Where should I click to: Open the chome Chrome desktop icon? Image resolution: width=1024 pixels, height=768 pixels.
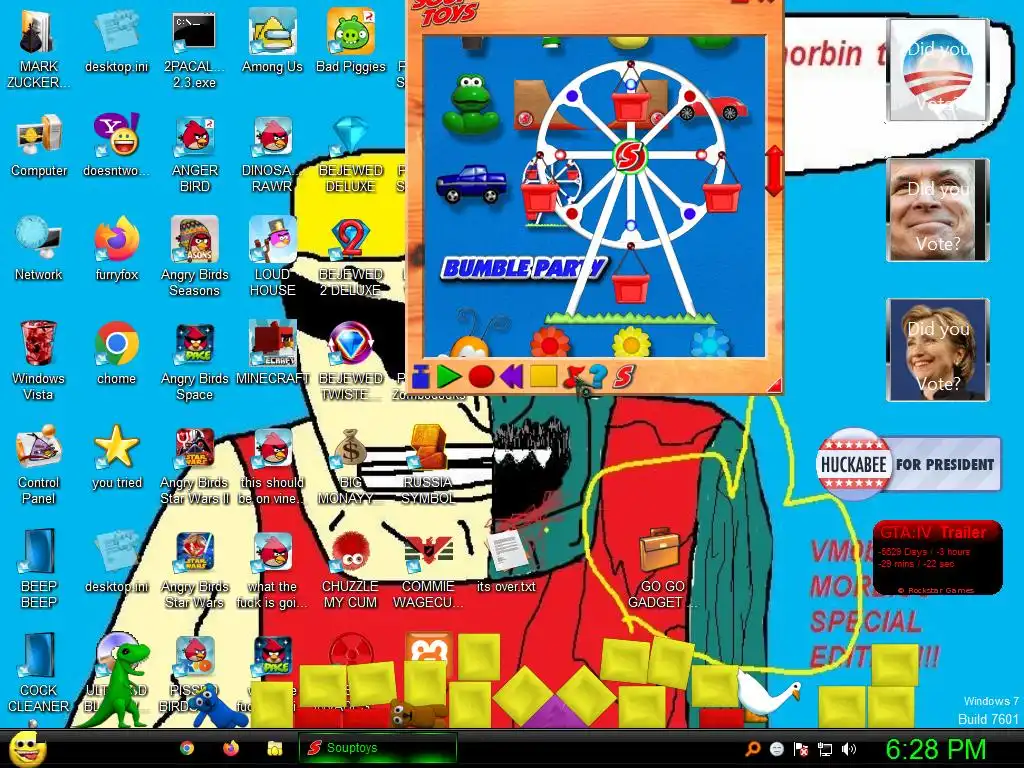click(x=116, y=353)
